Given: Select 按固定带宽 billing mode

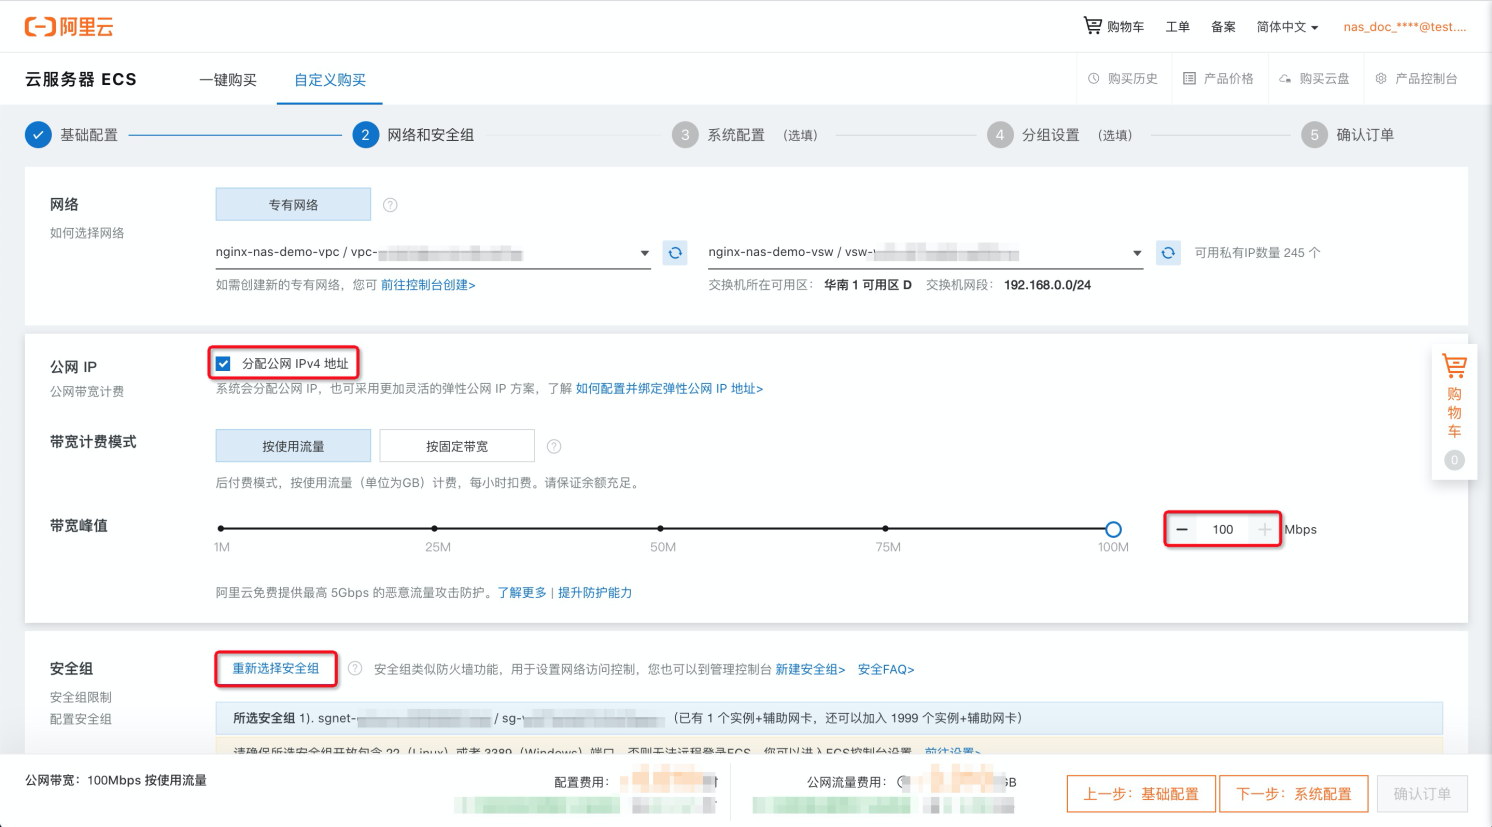Looking at the screenshot, I should [x=457, y=446].
